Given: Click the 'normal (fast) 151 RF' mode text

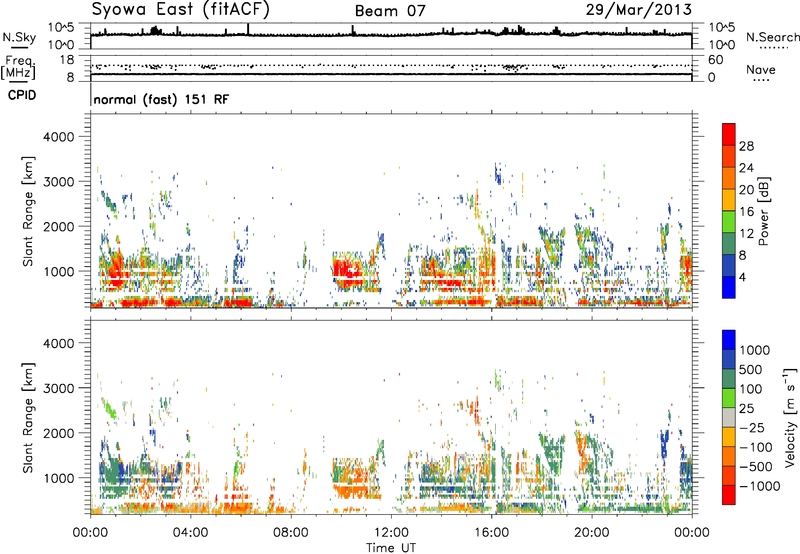Looking at the screenshot, I should 161,99.
